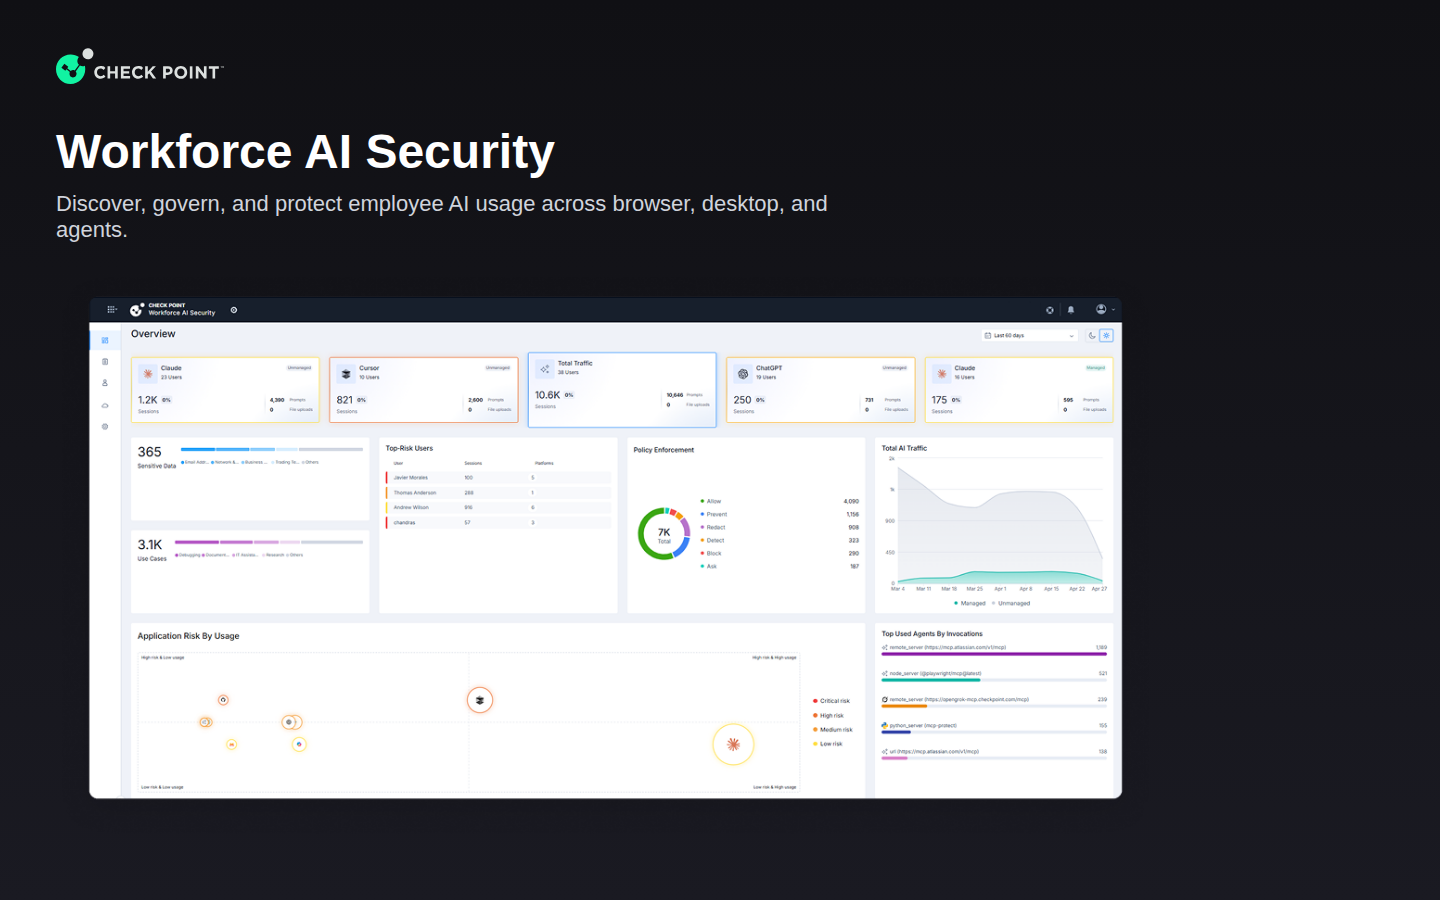Select chandras row in Top-Risk Users

pos(498,523)
